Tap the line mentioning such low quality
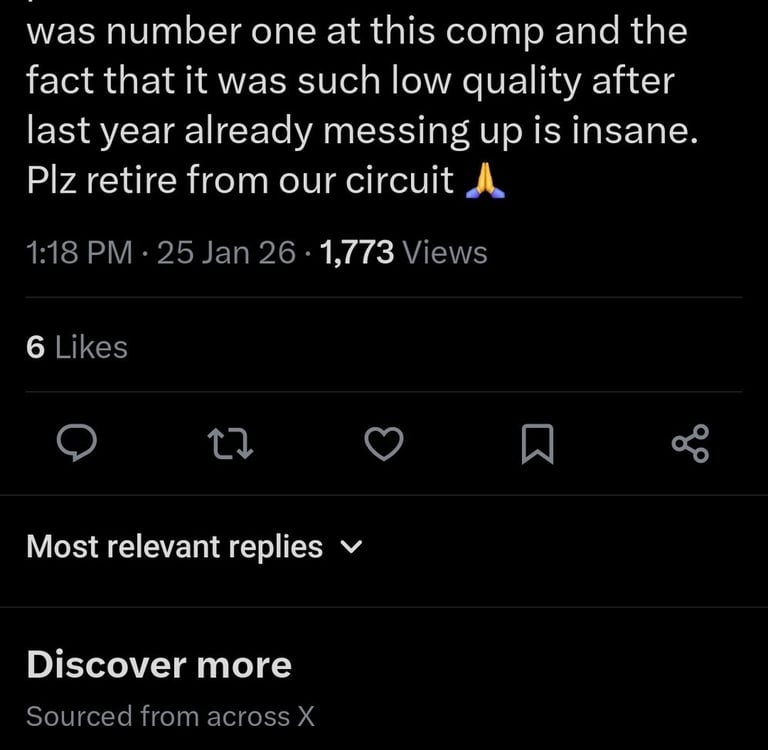 350,82
